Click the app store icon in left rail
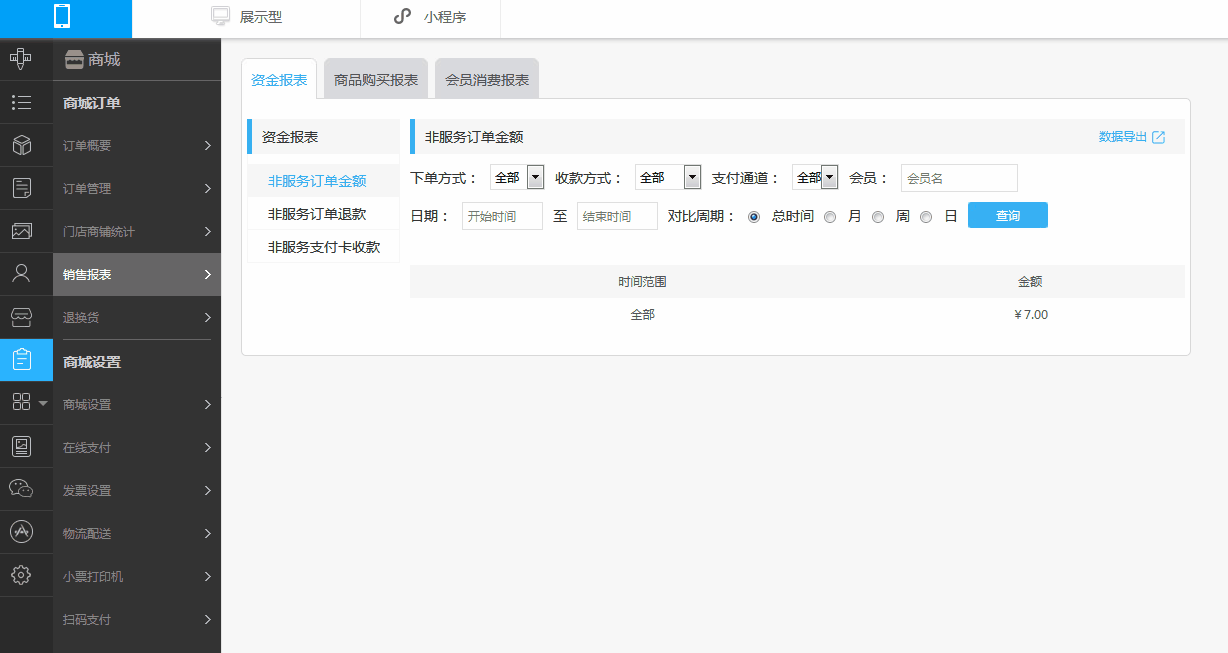1228x653 pixels. [21, 532]
